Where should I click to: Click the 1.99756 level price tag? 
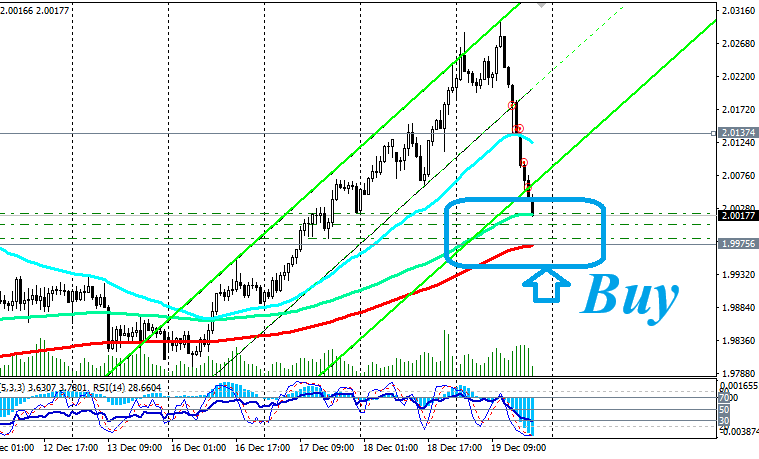[x=738, y=244]
